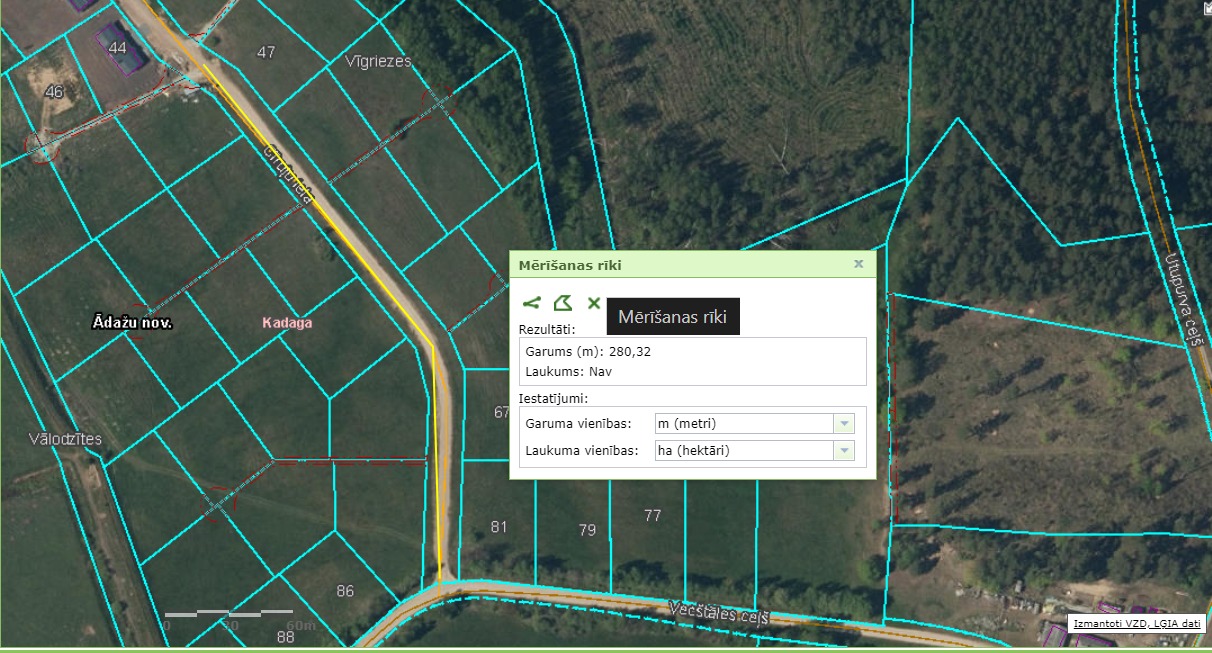
Task: Select parcel number 86 on the map
Action: pos(345,591)
